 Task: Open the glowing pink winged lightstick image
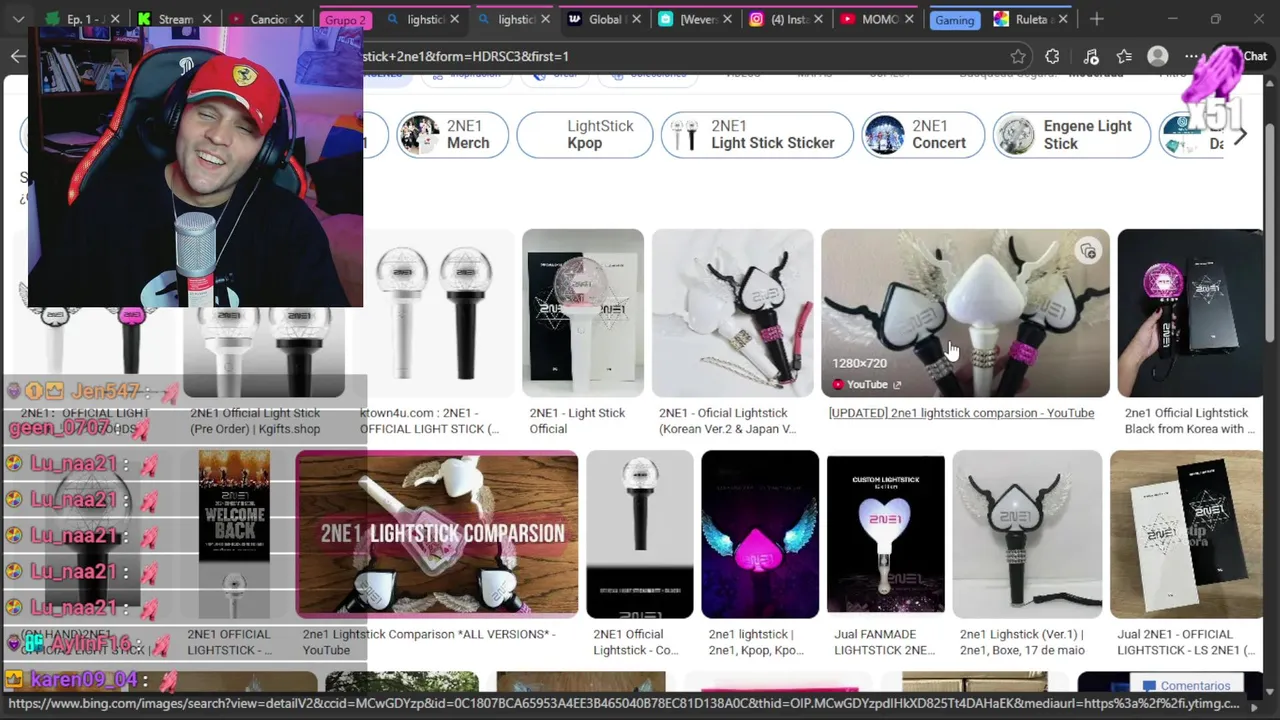click(x=760, y=534)
